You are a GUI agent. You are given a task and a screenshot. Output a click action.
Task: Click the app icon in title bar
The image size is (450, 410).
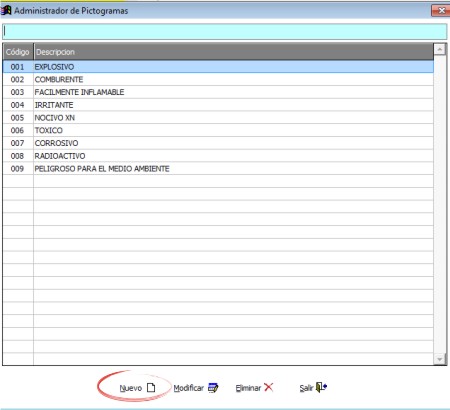(x=6, y=11)
